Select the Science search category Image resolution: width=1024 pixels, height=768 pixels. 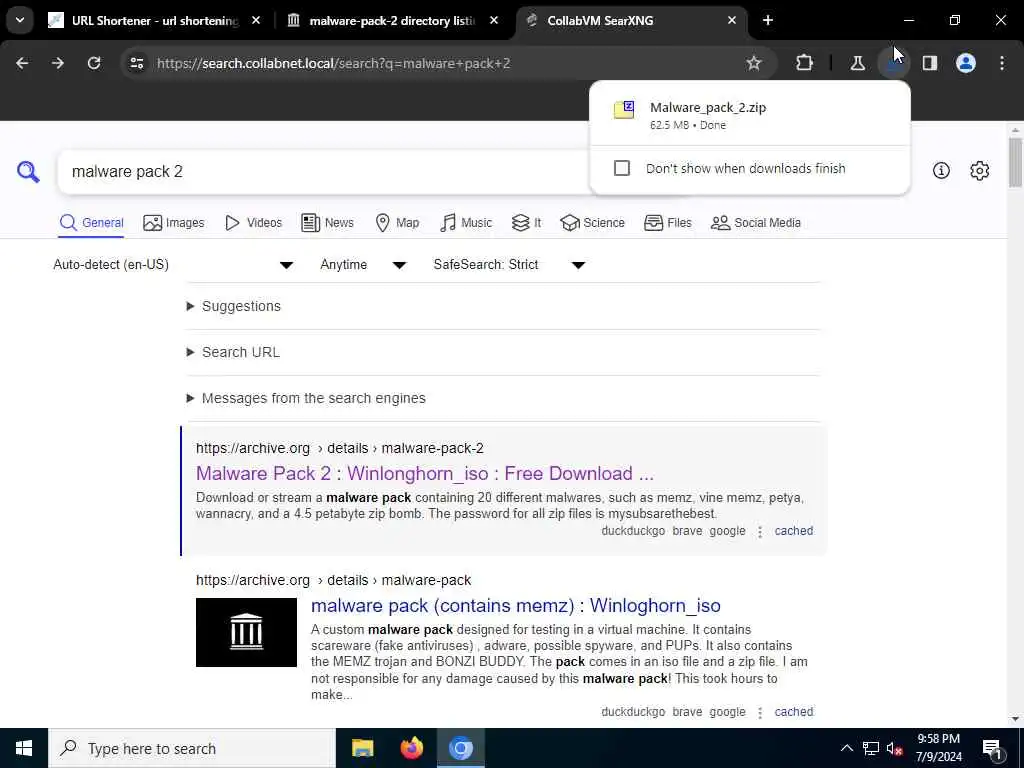point(592,223)
